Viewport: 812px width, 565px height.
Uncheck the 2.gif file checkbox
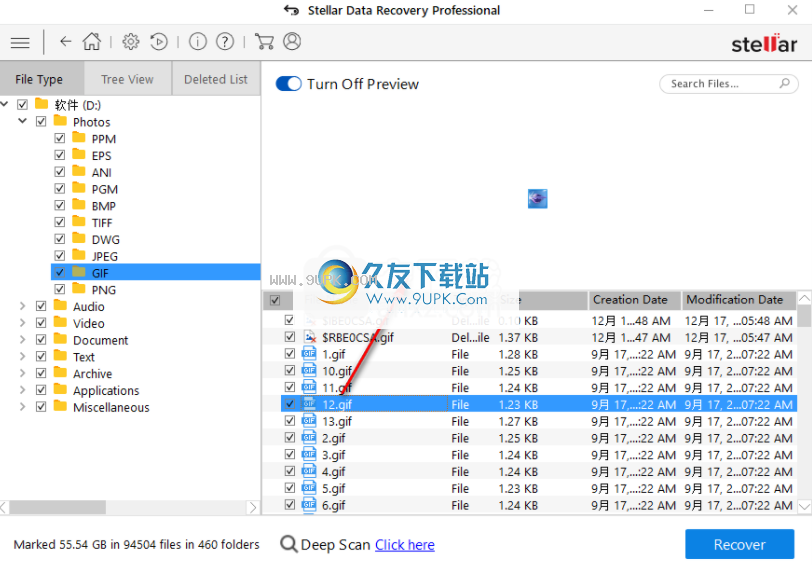[289, 438]
